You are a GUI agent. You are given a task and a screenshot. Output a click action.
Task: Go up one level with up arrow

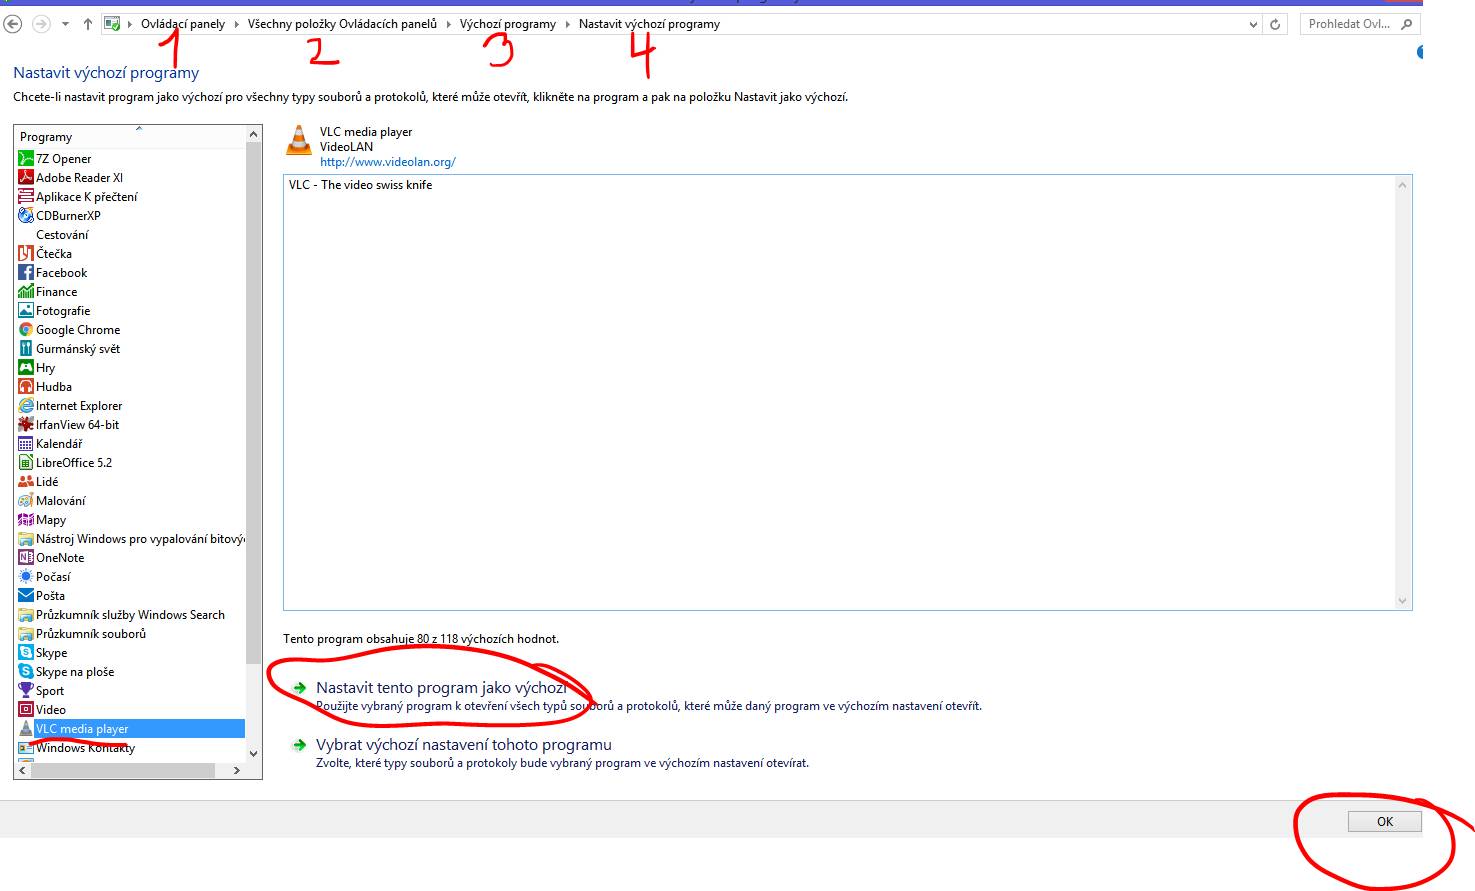click(x=87, y=24)
